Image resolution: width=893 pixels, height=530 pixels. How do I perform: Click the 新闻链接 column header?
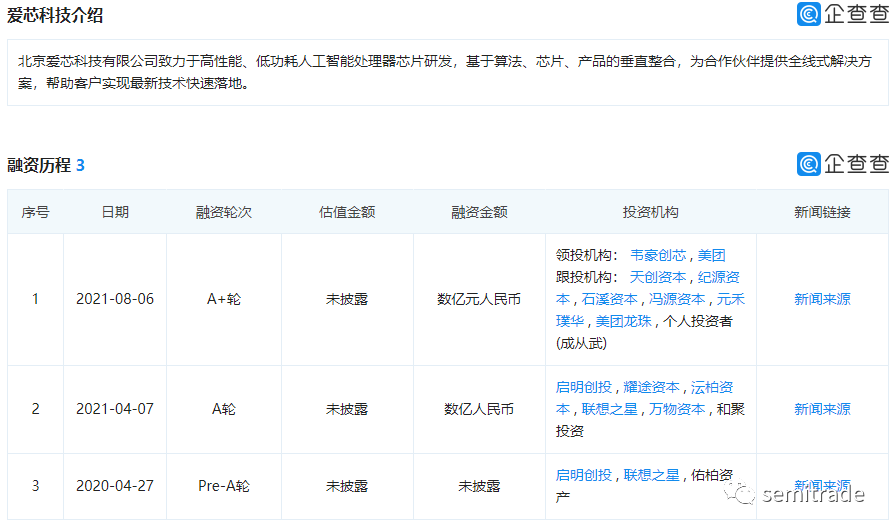[x=822, y=212]
